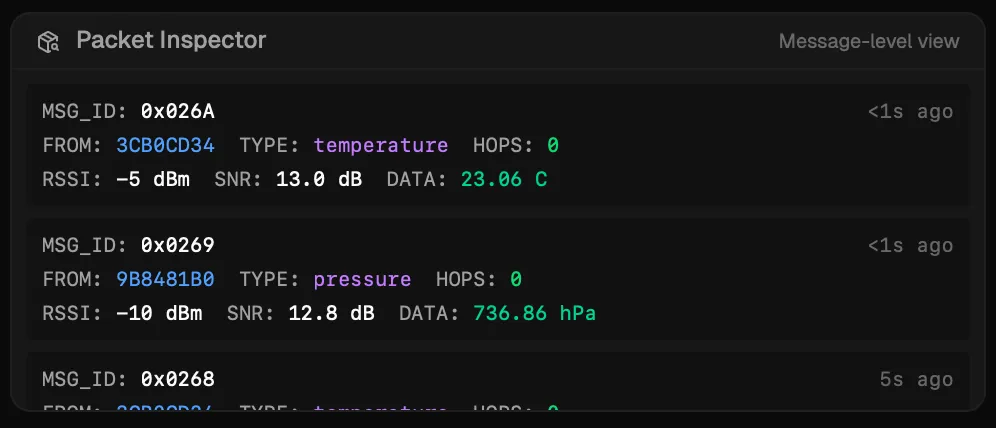
Task: Click the RSSI value -10 dBm
Action: 159,313
